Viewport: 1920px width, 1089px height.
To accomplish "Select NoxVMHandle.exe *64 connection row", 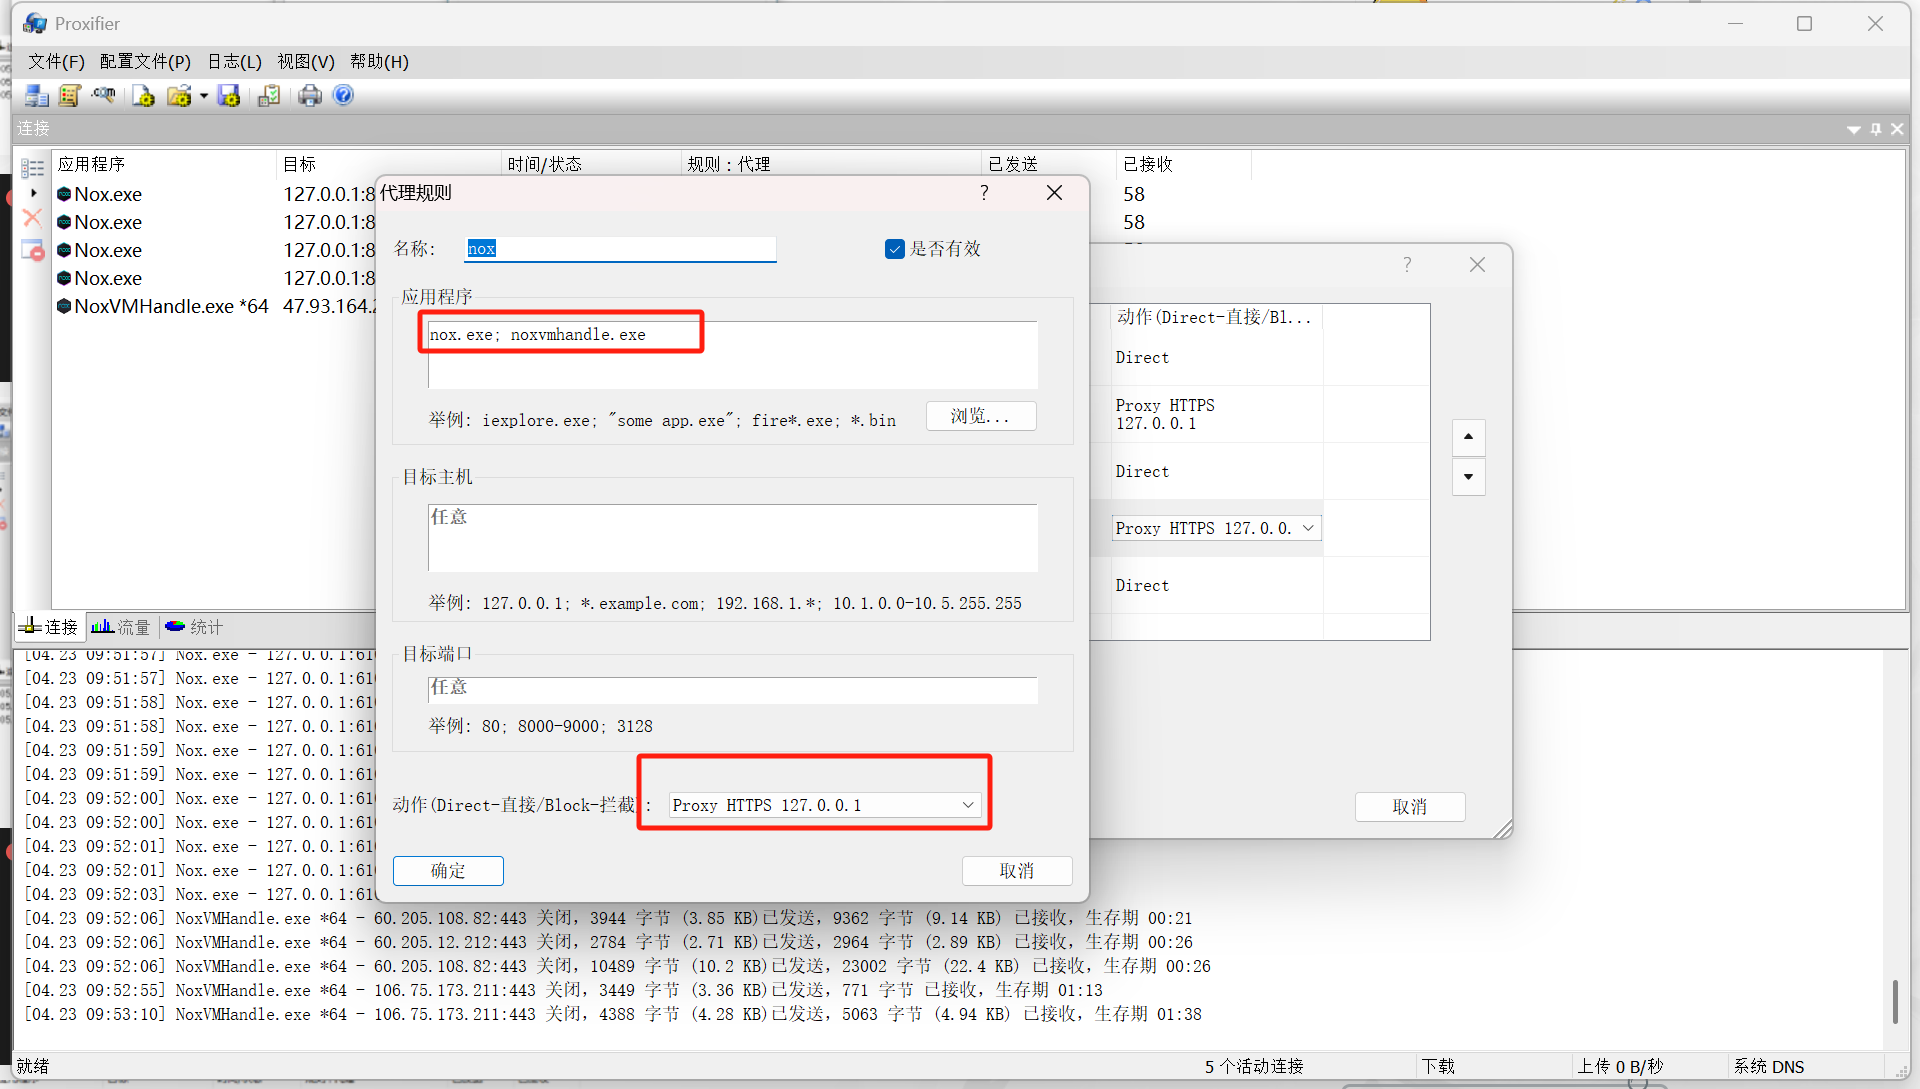I will click(215, 306).
